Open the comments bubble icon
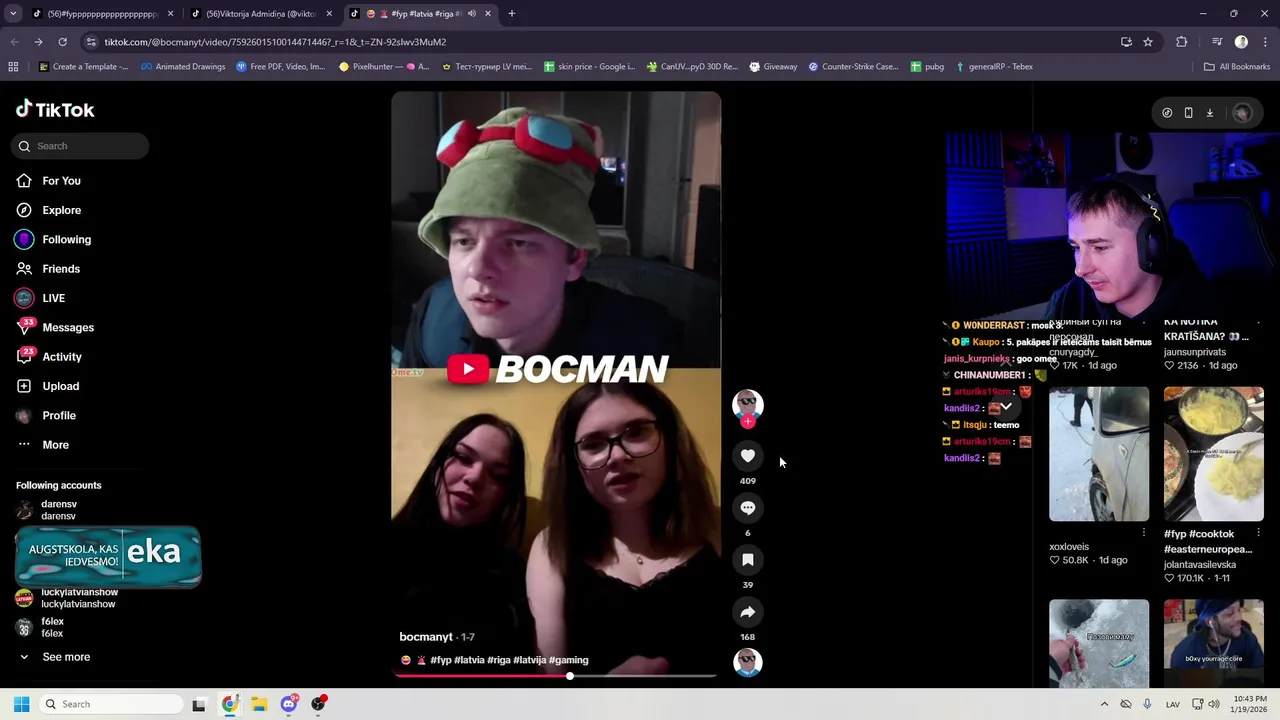 tap(748, 508)
